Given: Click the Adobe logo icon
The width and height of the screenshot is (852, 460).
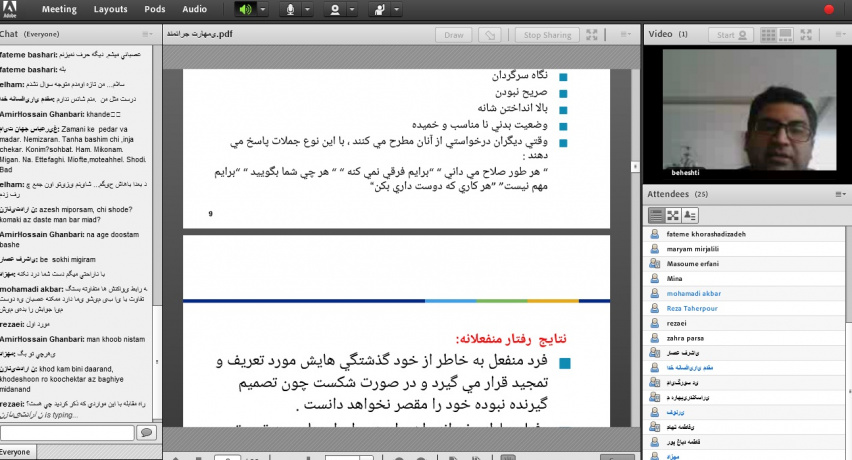Looking at the screenshot, I should [9, 9].
